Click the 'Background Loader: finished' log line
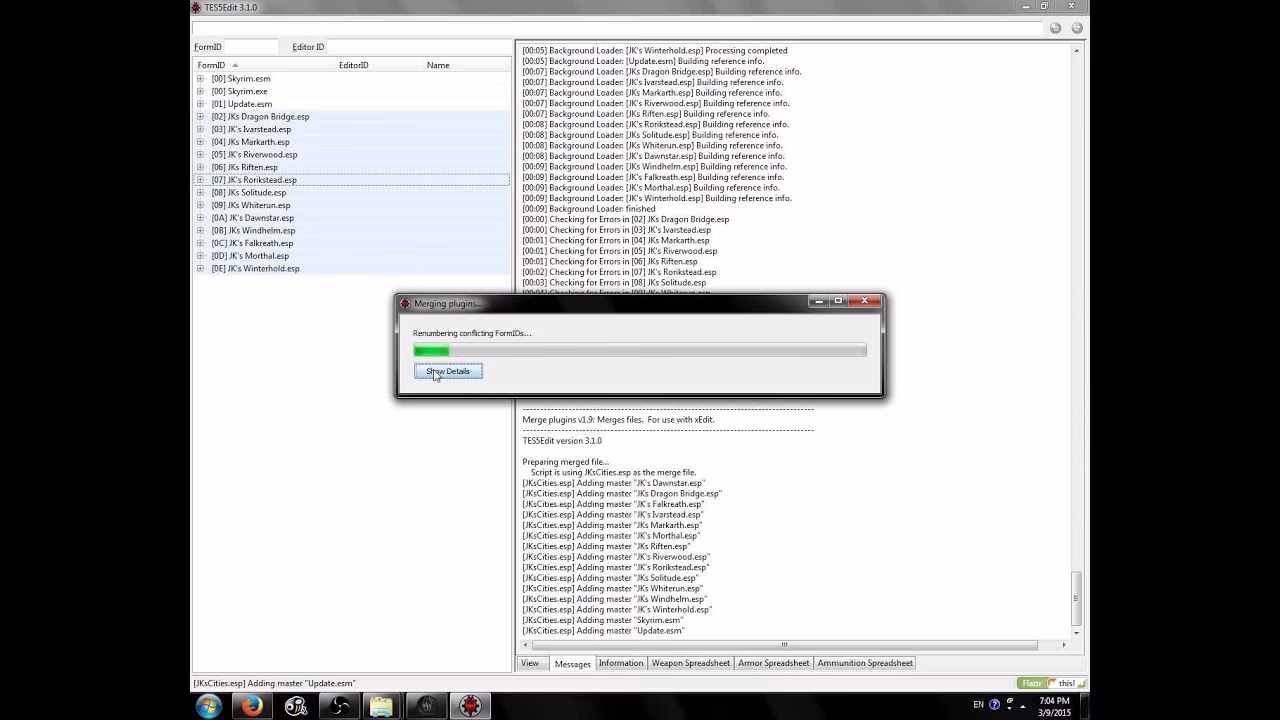 point(589,209)
